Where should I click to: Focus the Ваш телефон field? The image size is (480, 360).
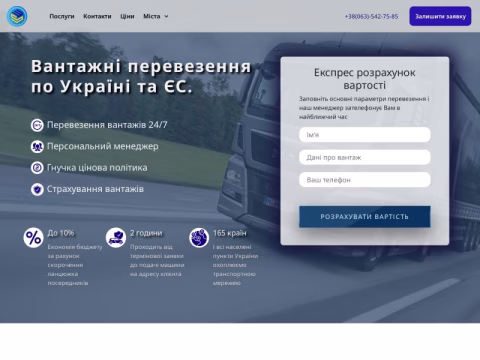coord(365,180)
